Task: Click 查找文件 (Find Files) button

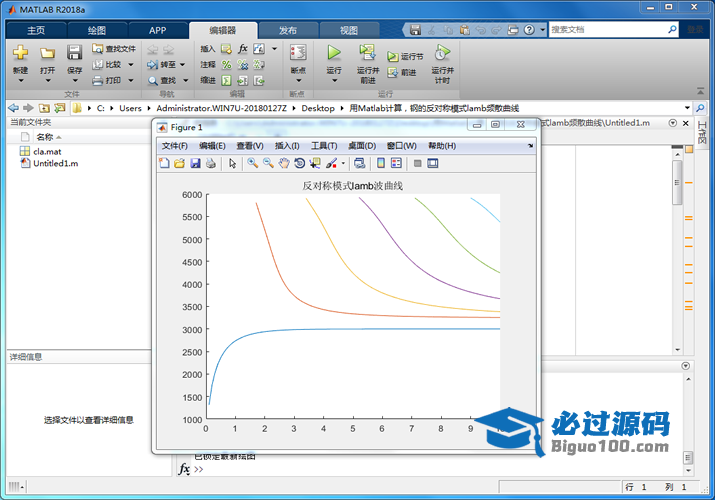Action: coord(114,48)
